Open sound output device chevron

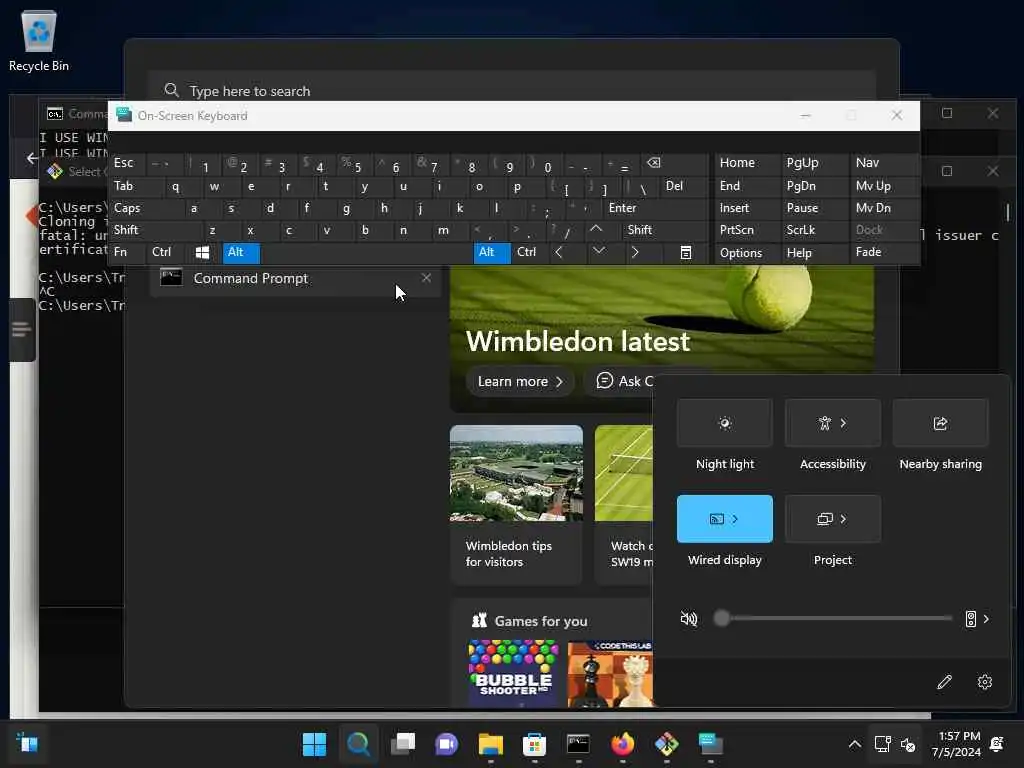click(x=986, y=618)
